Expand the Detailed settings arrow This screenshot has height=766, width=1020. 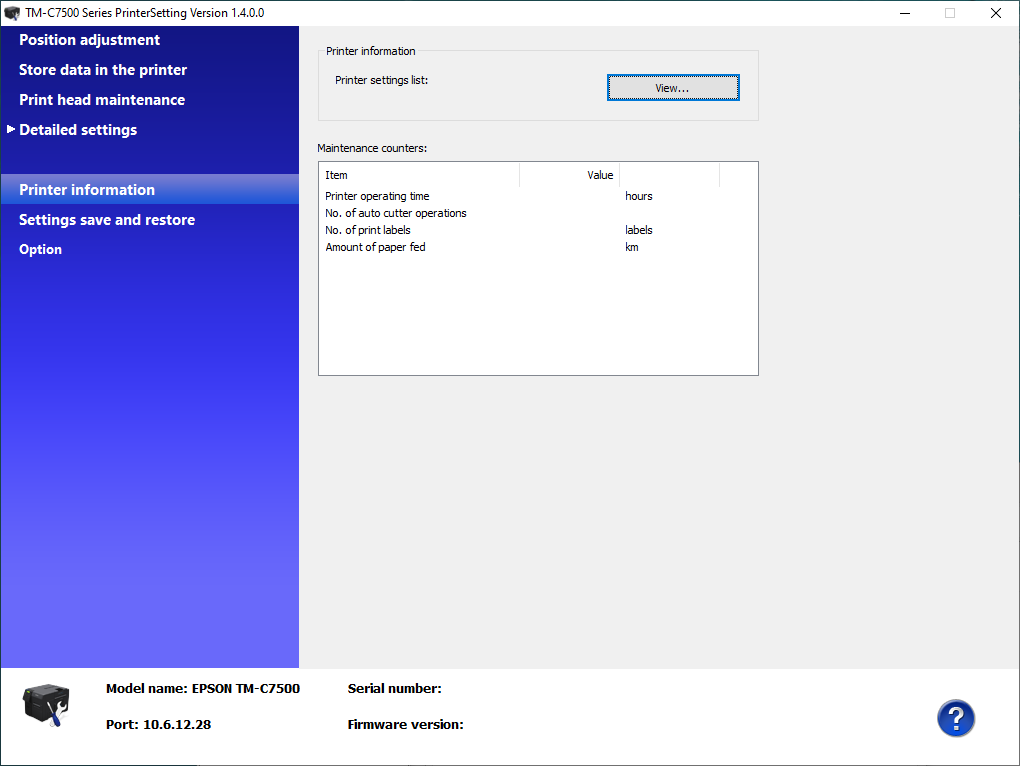point(11,129)
